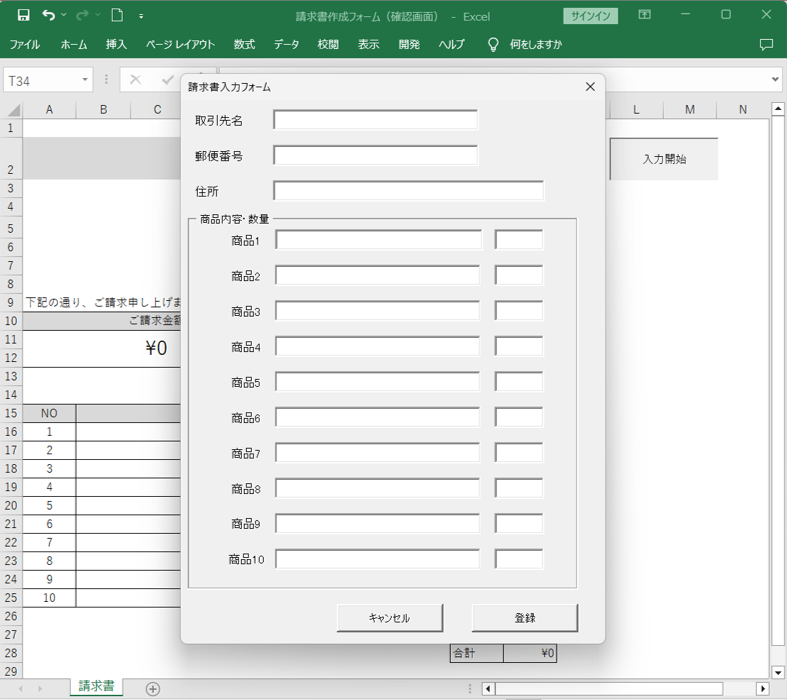This screenshot has width=787, height=700.
Task: Click the lightbulb 'Tell me' icon
Action: [492, 45]
